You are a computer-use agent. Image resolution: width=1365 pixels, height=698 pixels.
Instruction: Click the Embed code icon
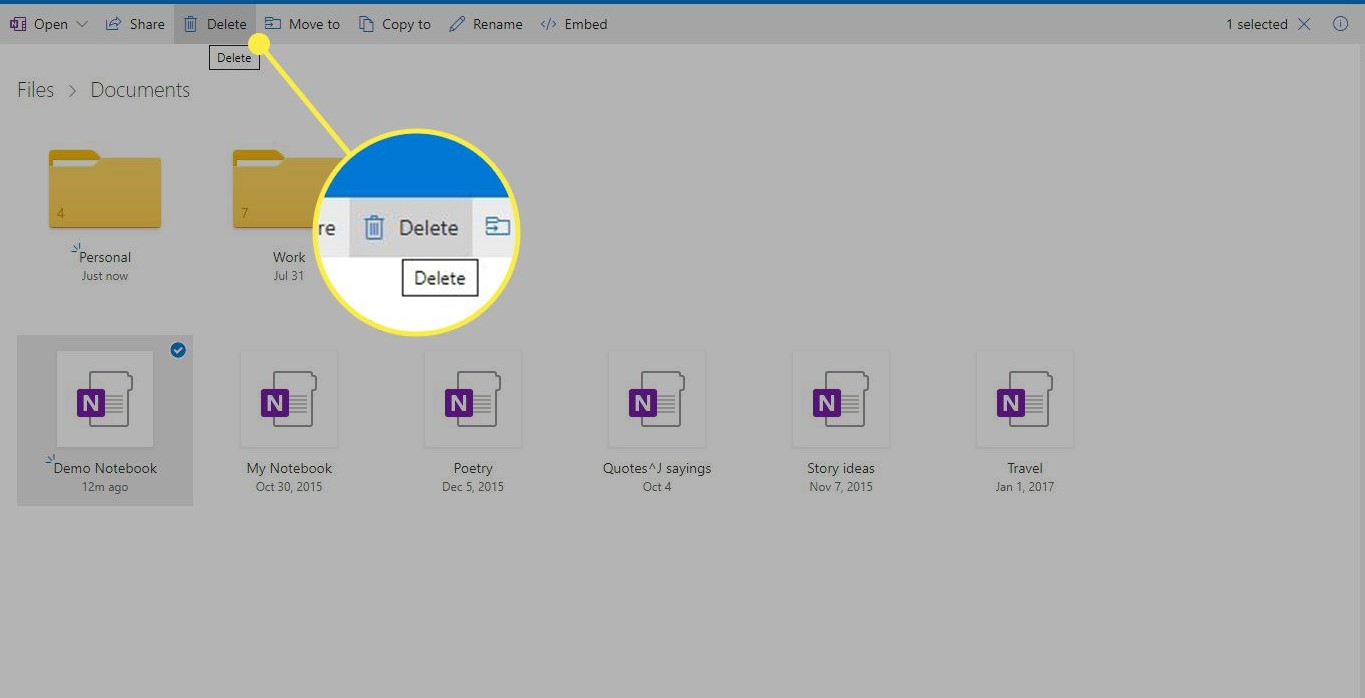[548, 23]
